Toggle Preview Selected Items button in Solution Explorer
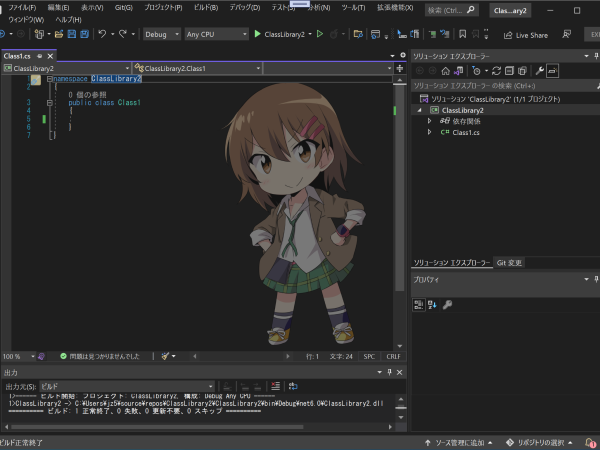This screenshot has height=450, width=600. 553,71
